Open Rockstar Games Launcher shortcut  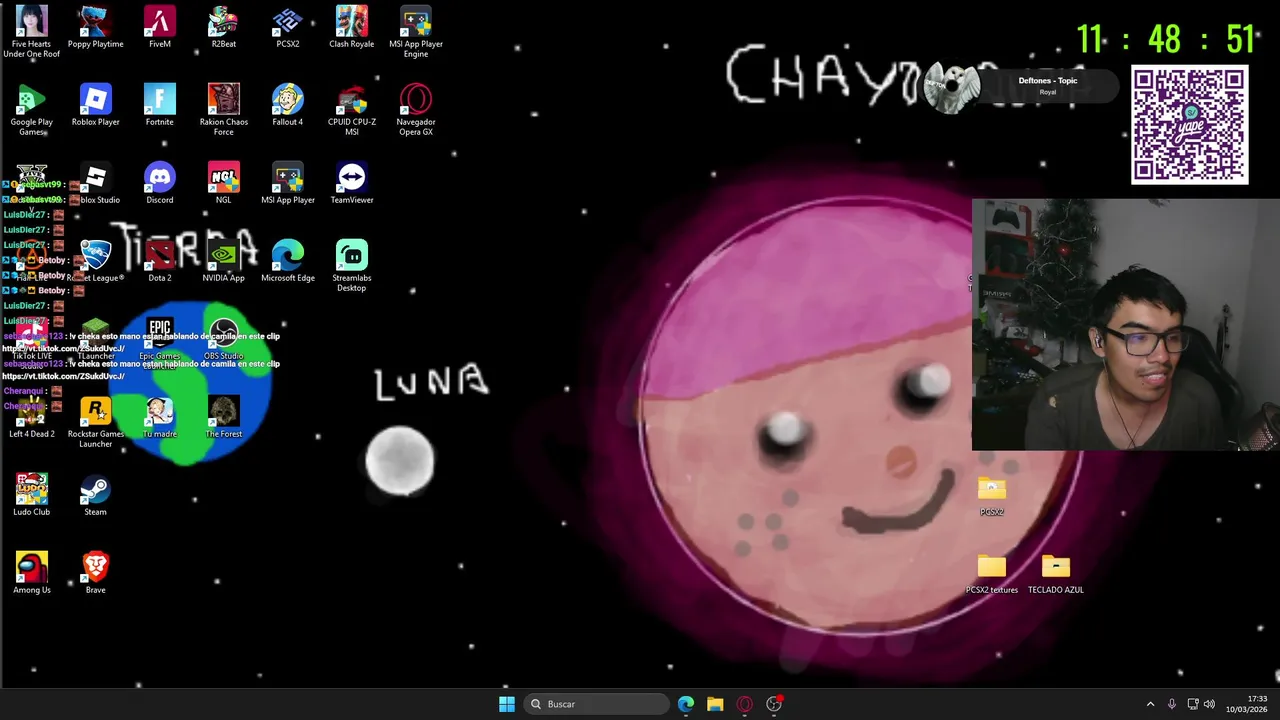[x=96, y=422]
